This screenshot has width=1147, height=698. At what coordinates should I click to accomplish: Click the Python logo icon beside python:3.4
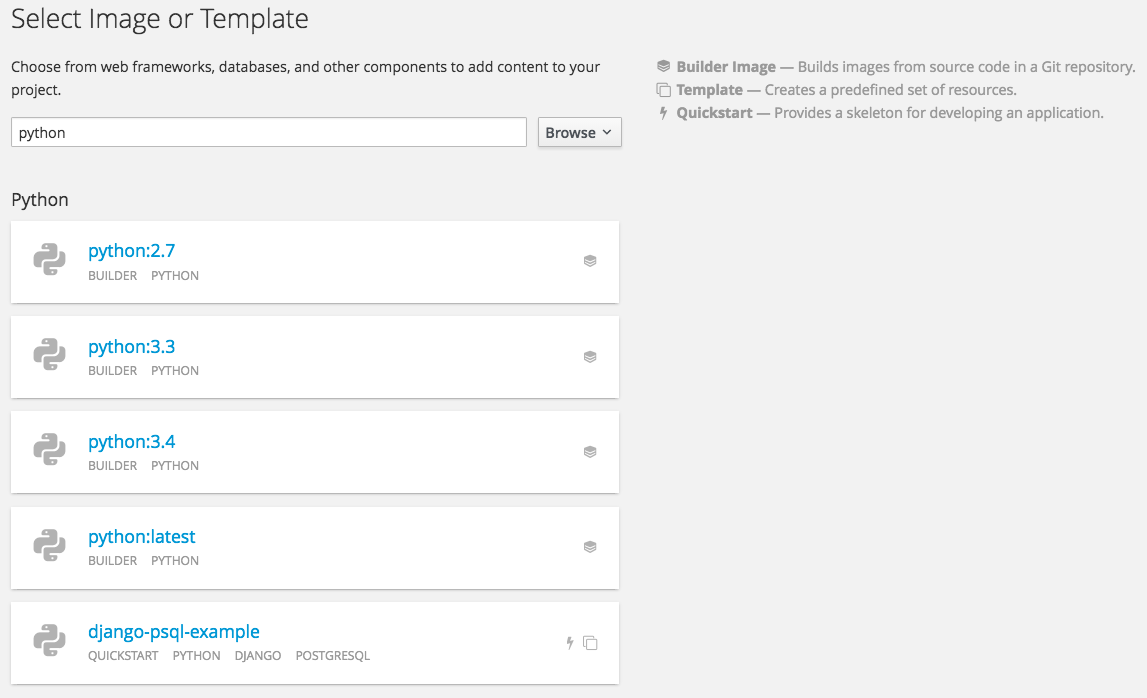[x=50, y=450]
